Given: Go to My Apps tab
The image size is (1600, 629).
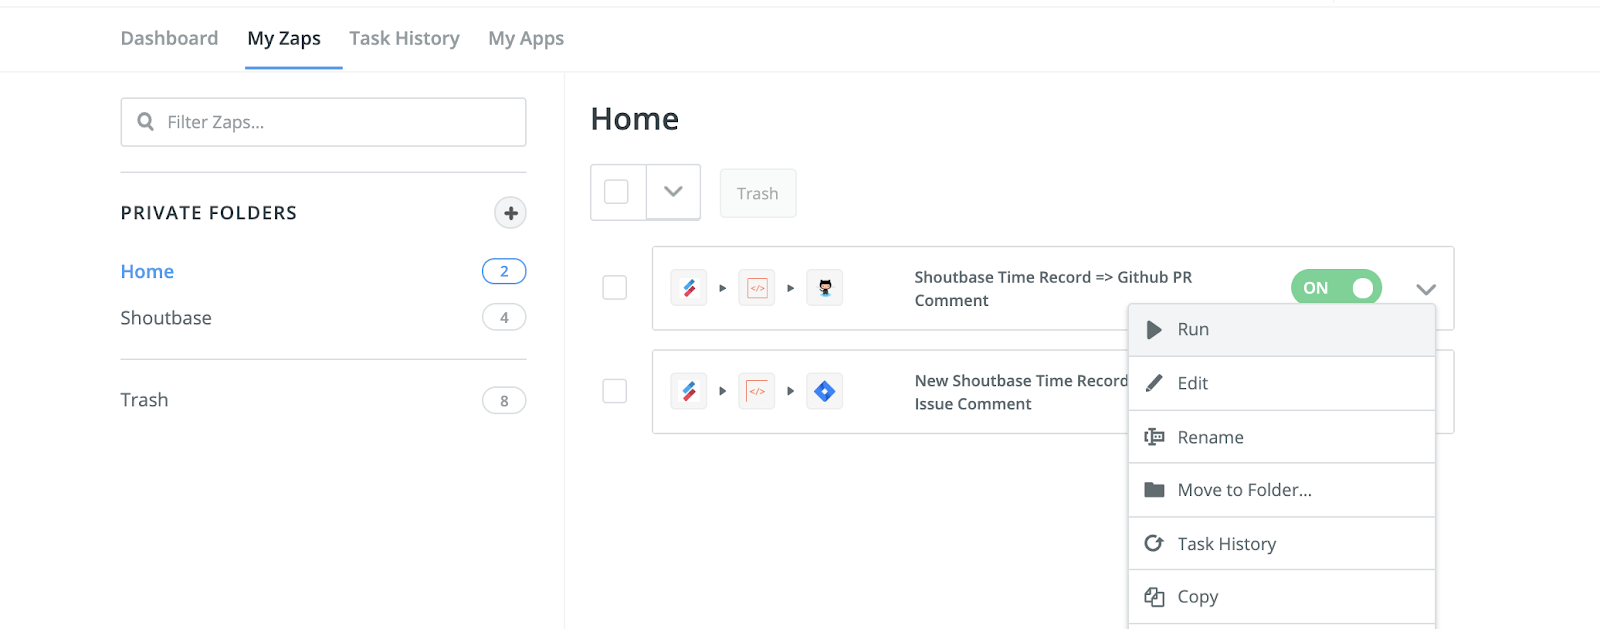Looking at the screenshot, I should [526, 38].
